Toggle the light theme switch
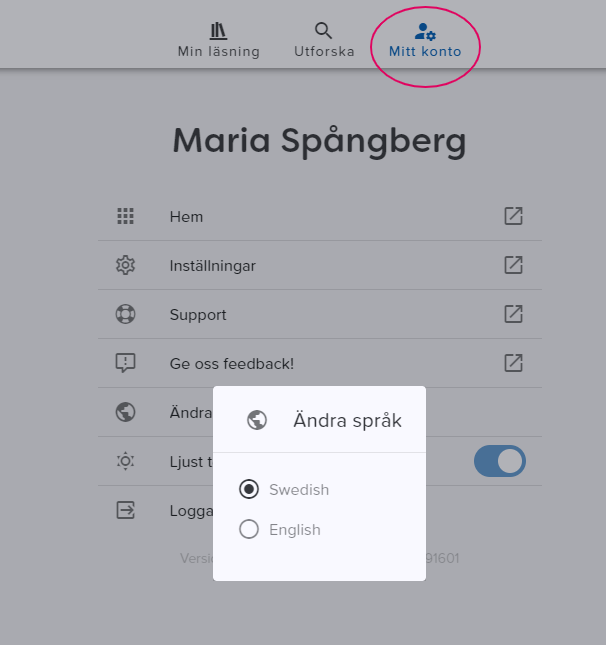The height and width of the screenshot is (645, 606). tap(499, 461)
